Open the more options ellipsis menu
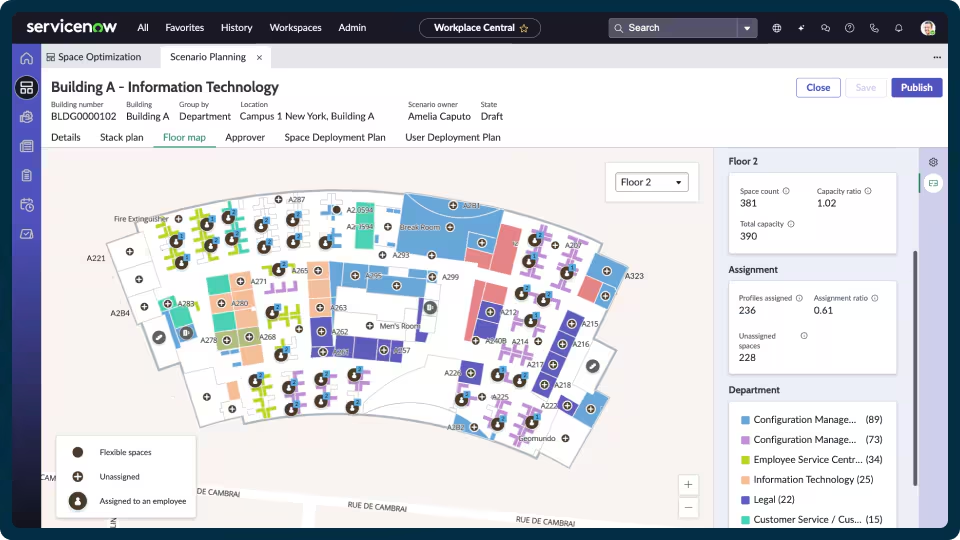 point(937,58)
